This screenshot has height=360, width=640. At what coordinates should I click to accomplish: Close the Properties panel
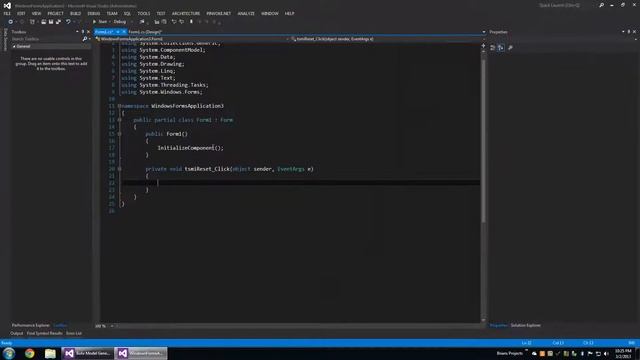pos(634,32)
